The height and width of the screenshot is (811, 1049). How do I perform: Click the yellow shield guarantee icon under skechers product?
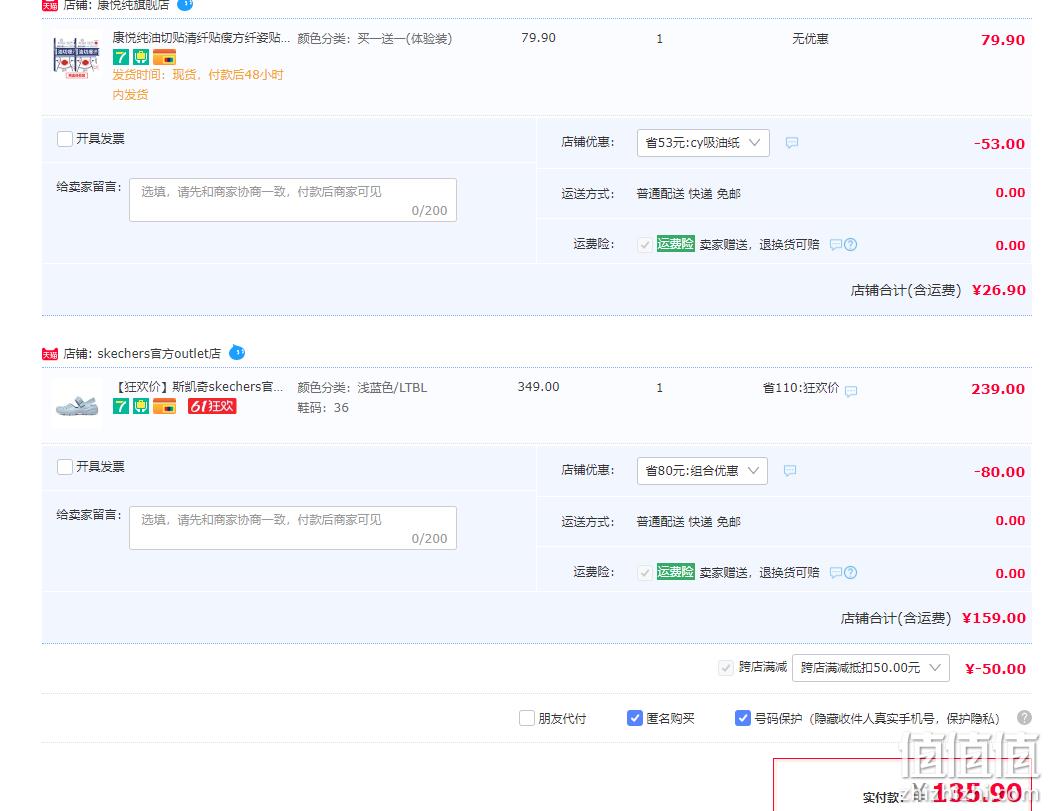click(x=140, y=406)
